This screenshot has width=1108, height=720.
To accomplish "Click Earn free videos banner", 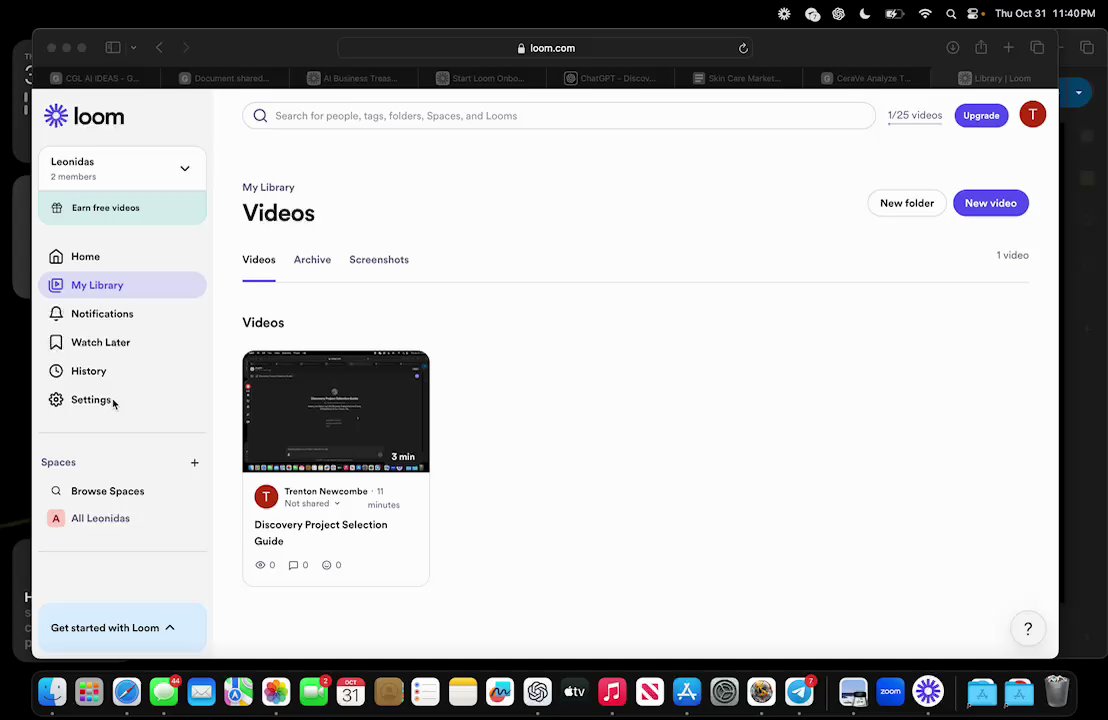I will 122,208.
